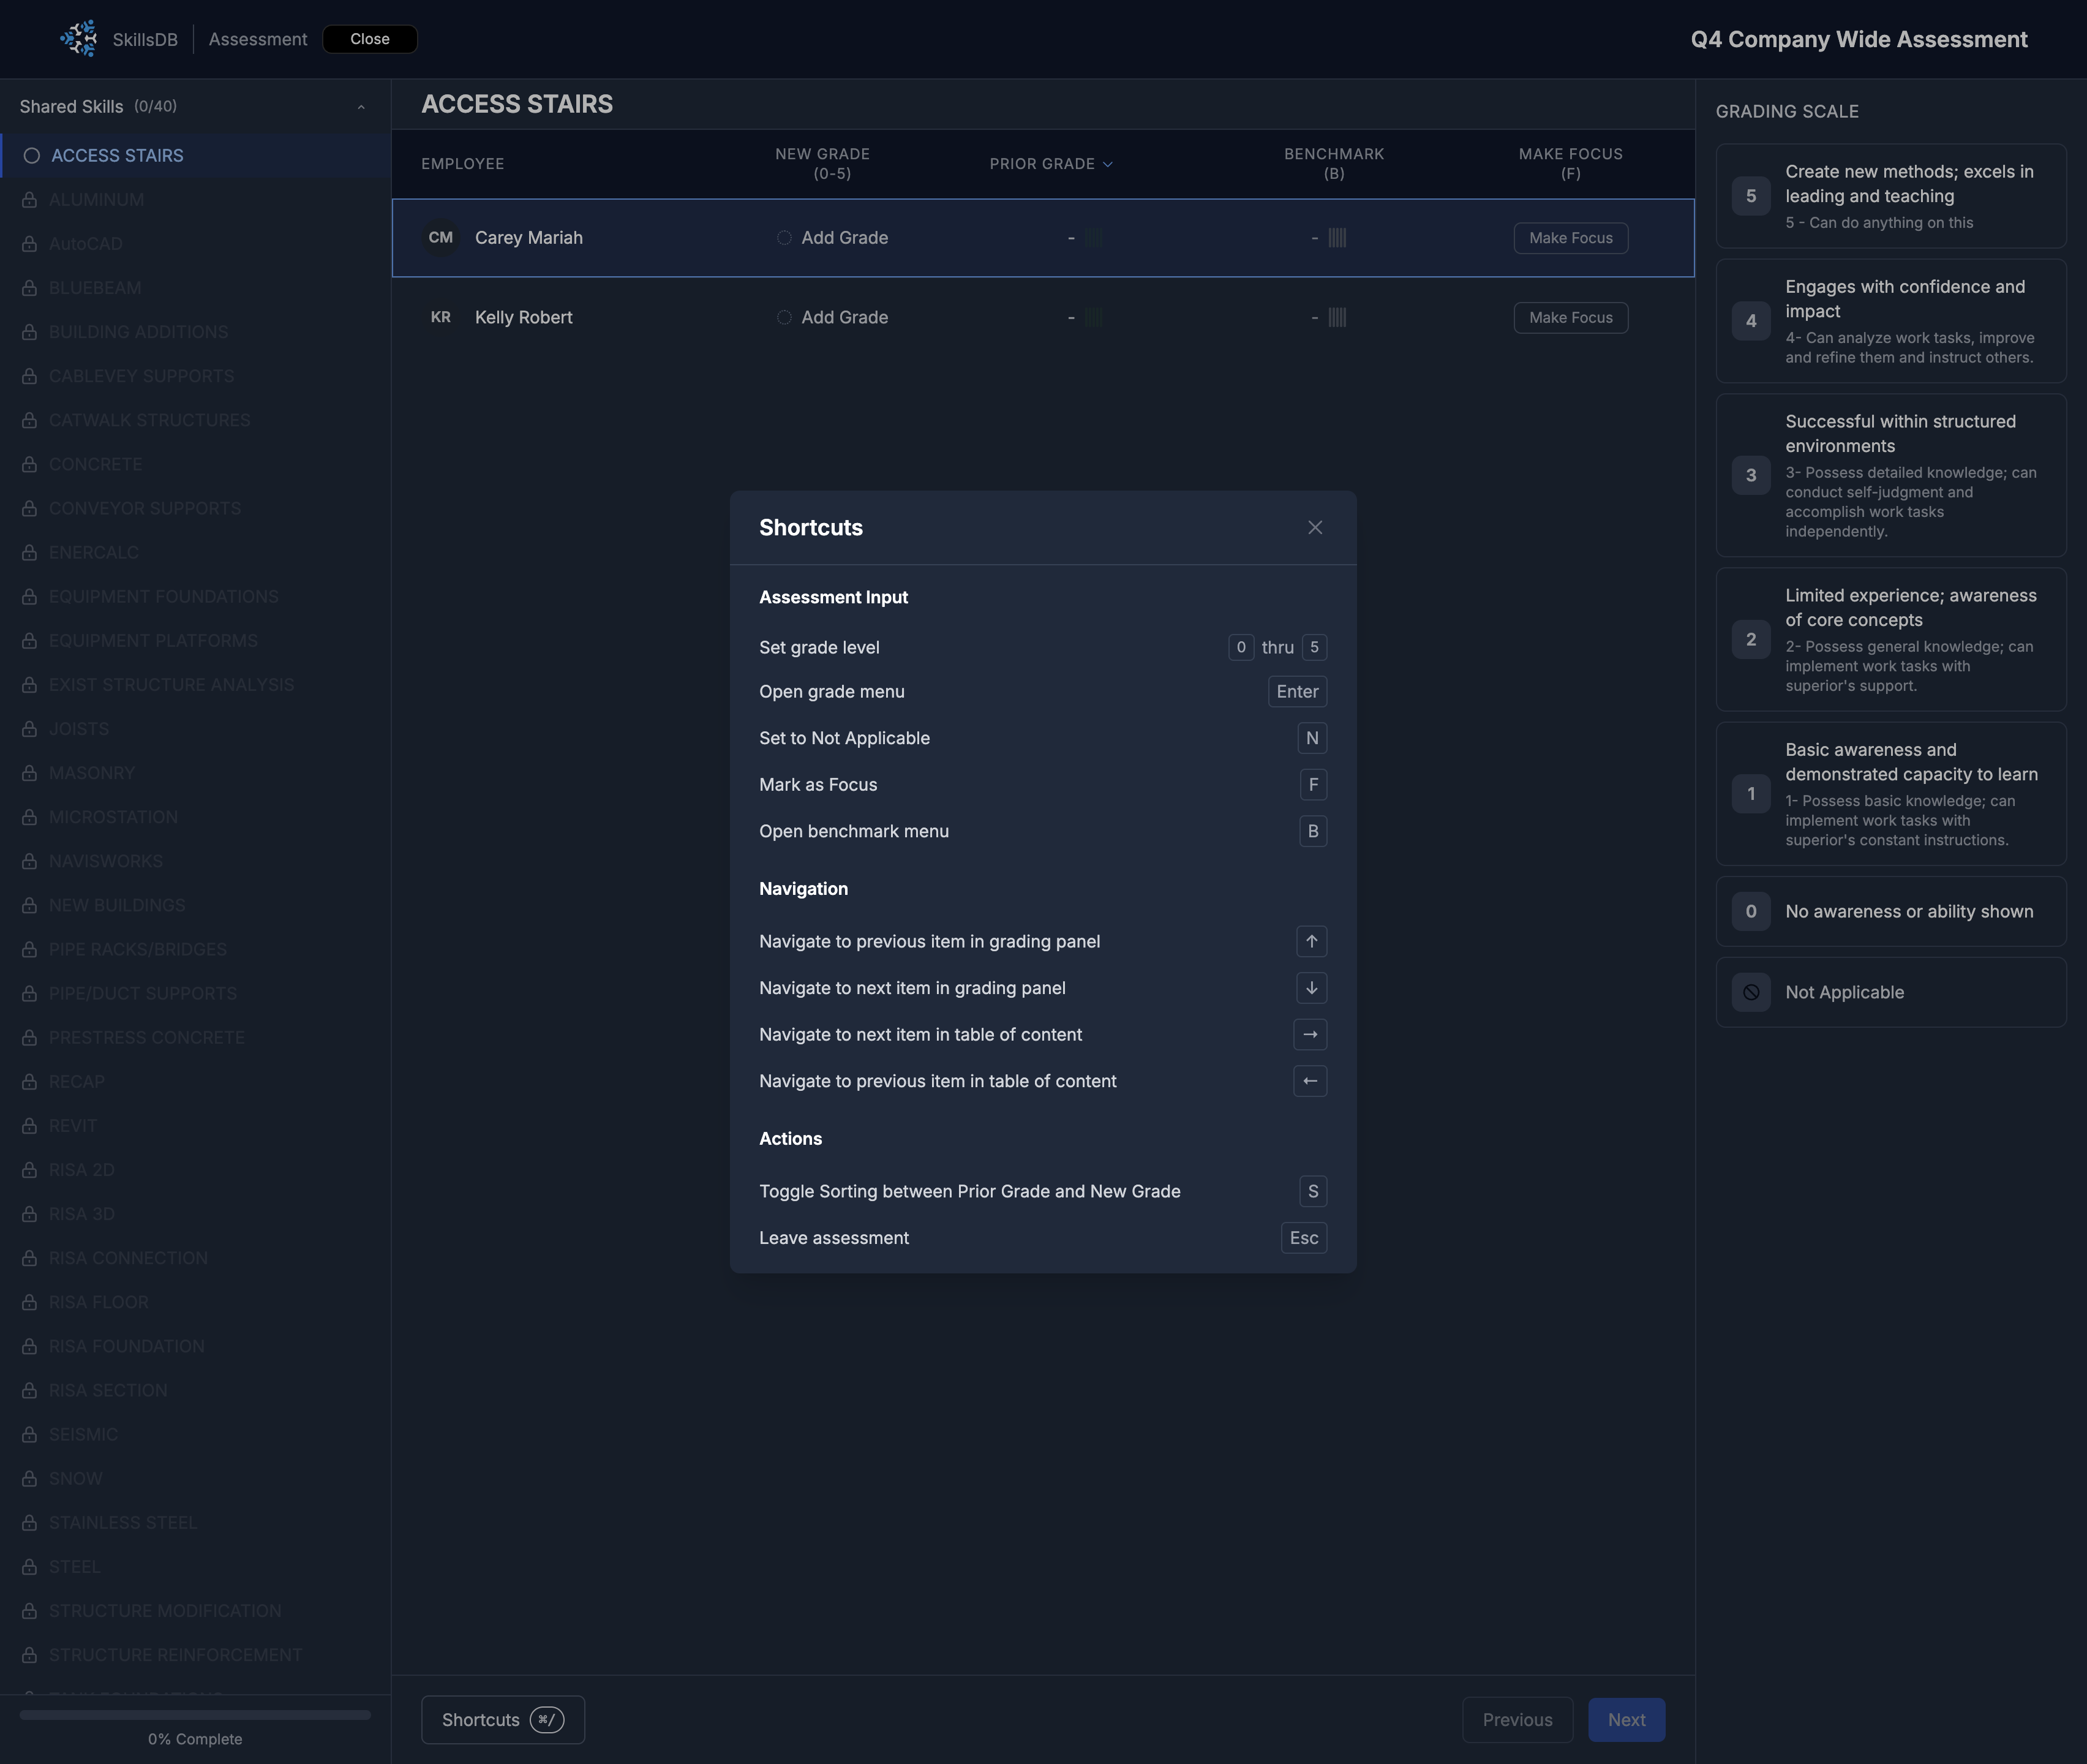Select Add Grade radio for Carey Mariah
This screenshot has width=2087, height=1764.
(784, 238)
